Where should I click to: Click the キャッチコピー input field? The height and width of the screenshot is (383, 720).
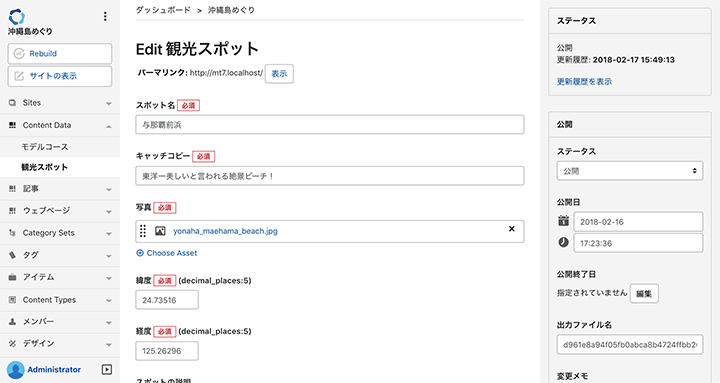(x=330, y=176)
